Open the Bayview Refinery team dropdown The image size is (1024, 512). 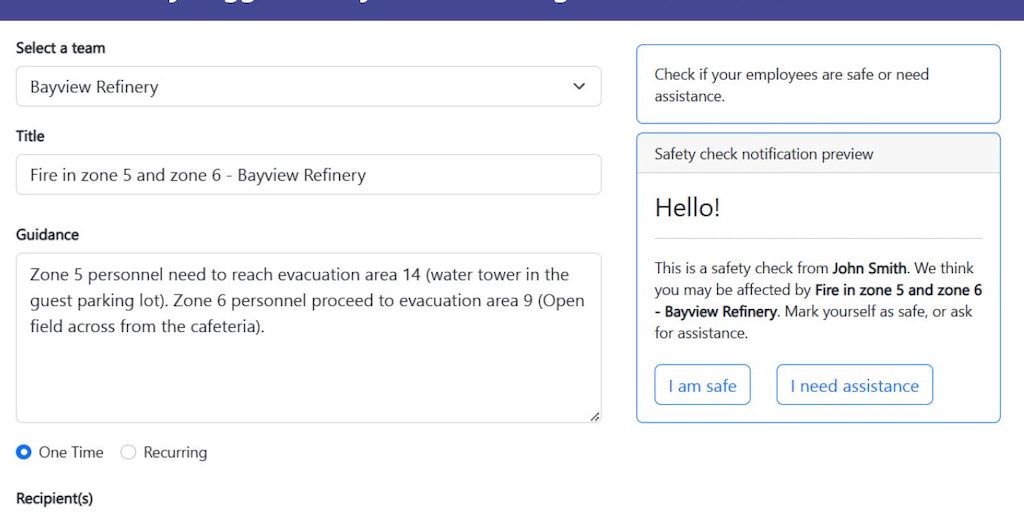pos(308,87)
